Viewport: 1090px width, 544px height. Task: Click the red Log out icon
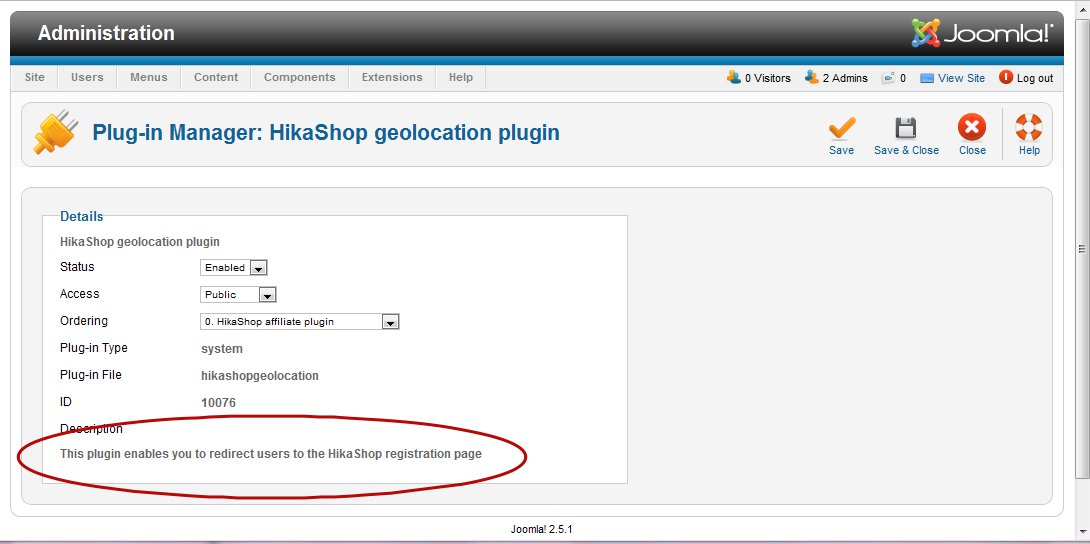pos(1006,77)
